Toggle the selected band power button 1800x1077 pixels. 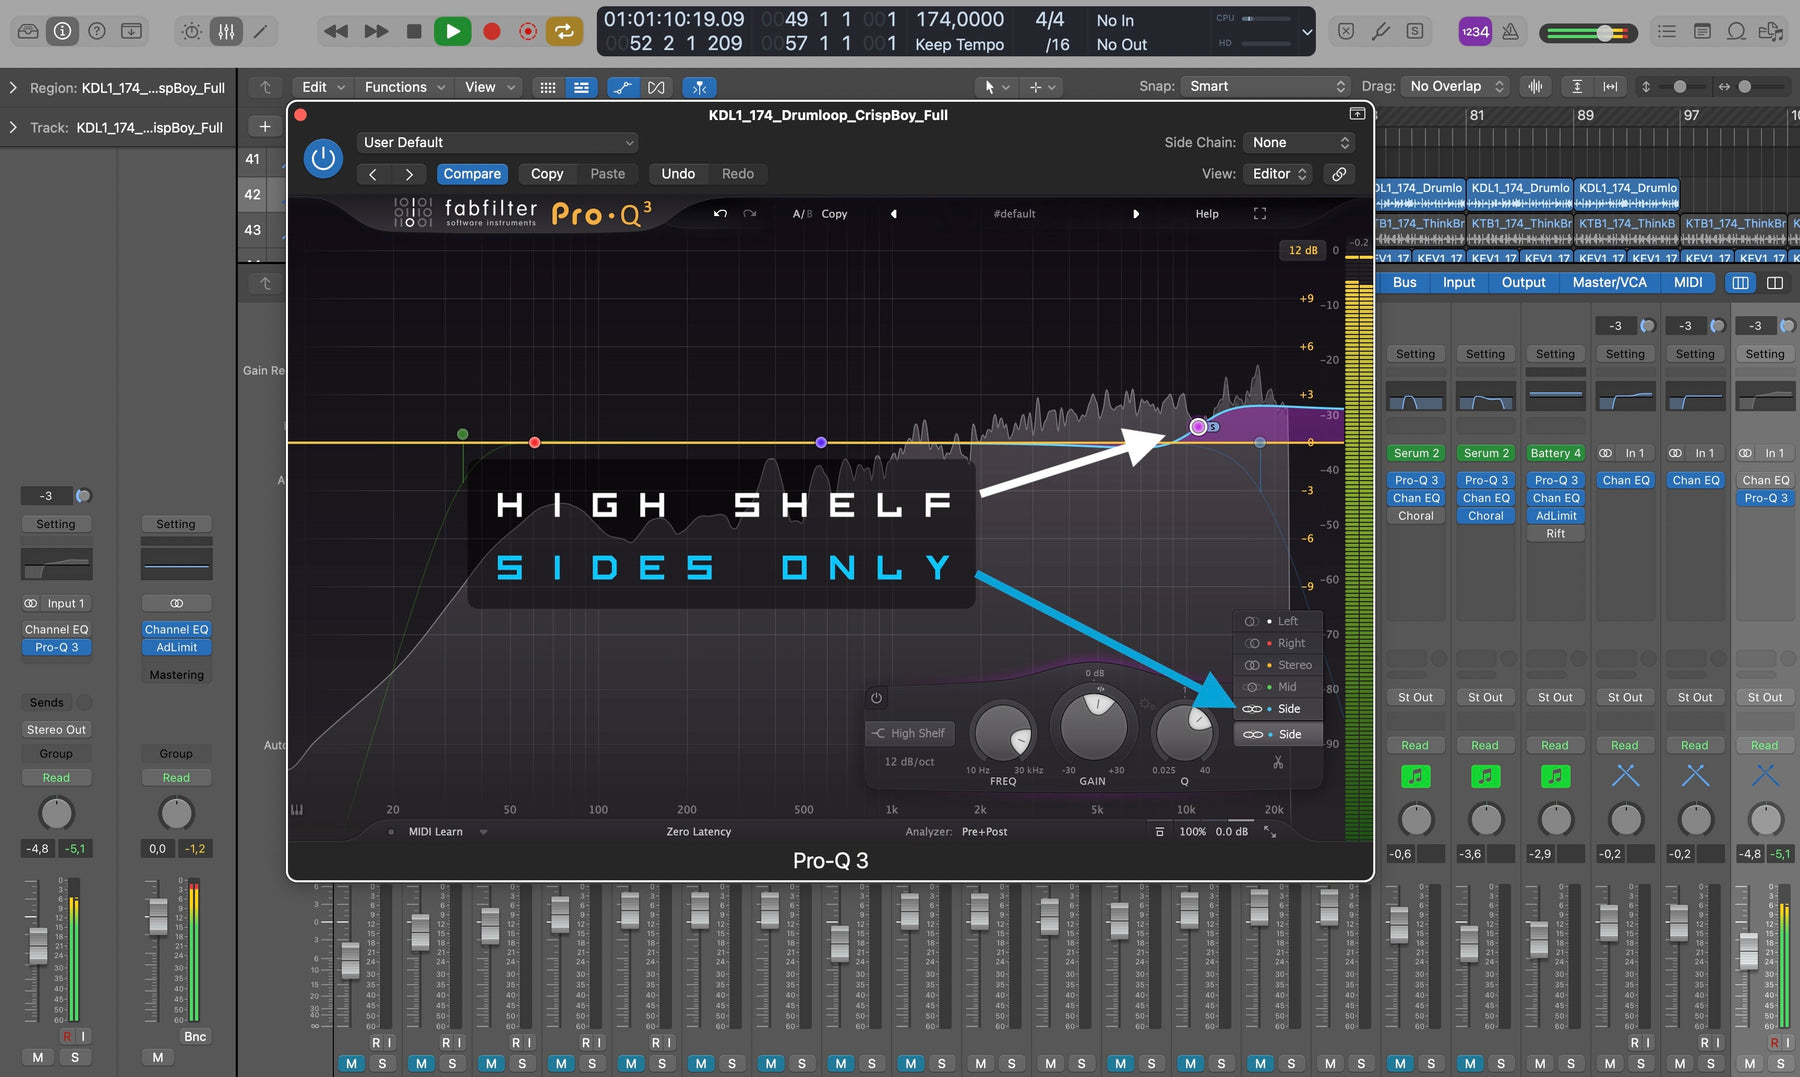tap(876, 698)
